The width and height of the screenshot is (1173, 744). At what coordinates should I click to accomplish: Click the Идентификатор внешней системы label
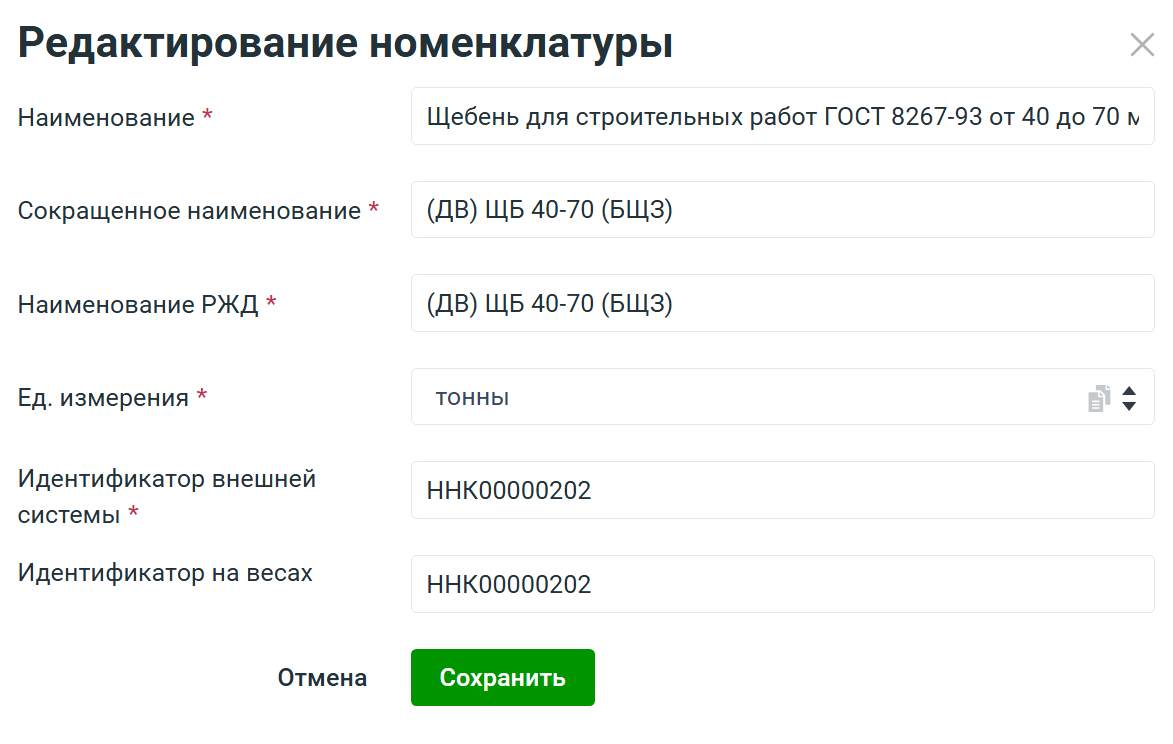pyautogui.click(x=166, y=480)
